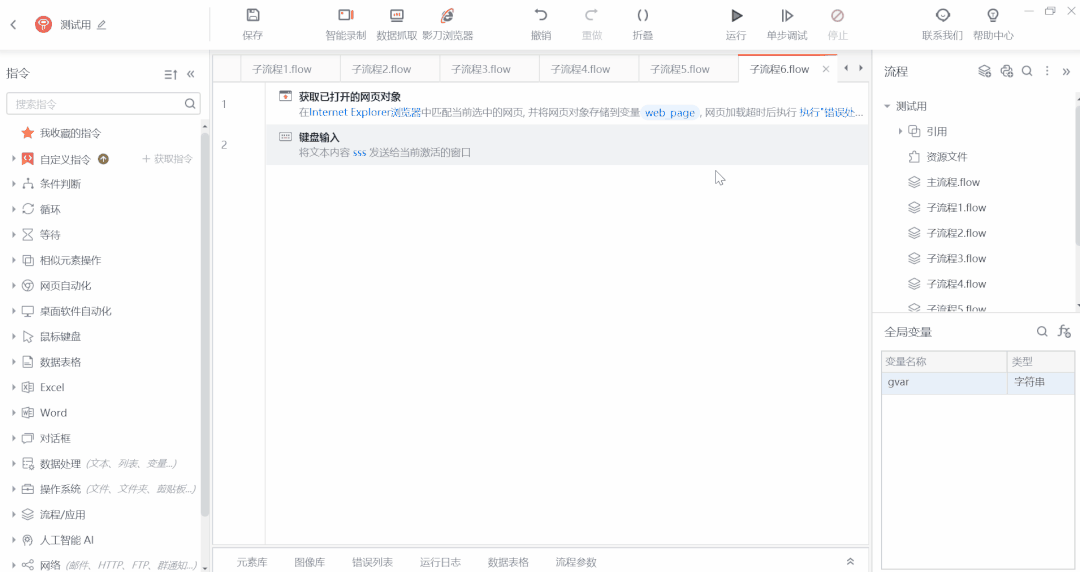Expand 网页自动化 category
The width and height of the screenshot is (1080, 572).
13,286
